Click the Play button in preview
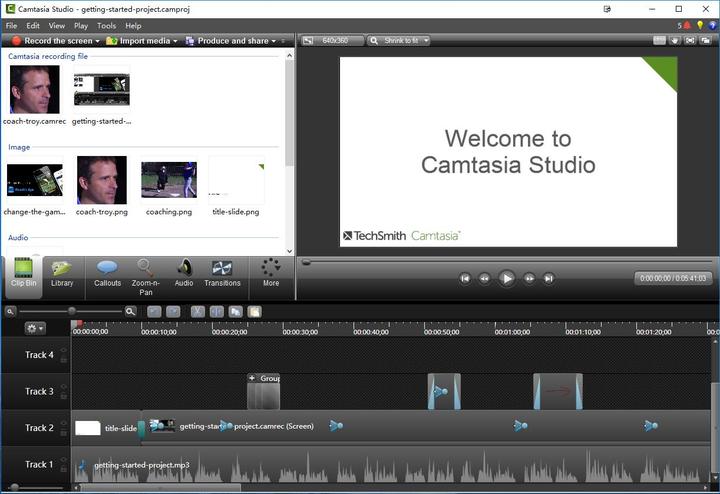This screenshot has height=494, width=720. click(x=506, y=278)
